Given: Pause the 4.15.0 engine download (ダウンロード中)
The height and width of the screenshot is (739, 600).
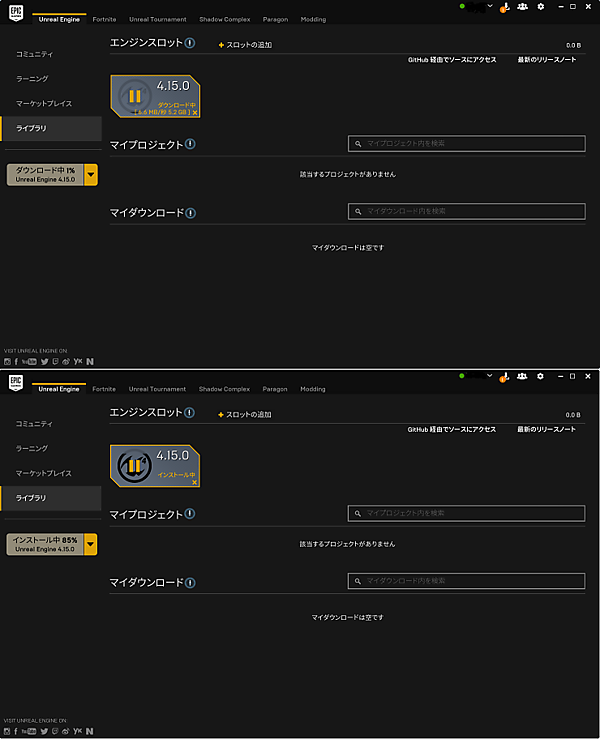Looking at the screenshot, I should [x=135, y=96].
